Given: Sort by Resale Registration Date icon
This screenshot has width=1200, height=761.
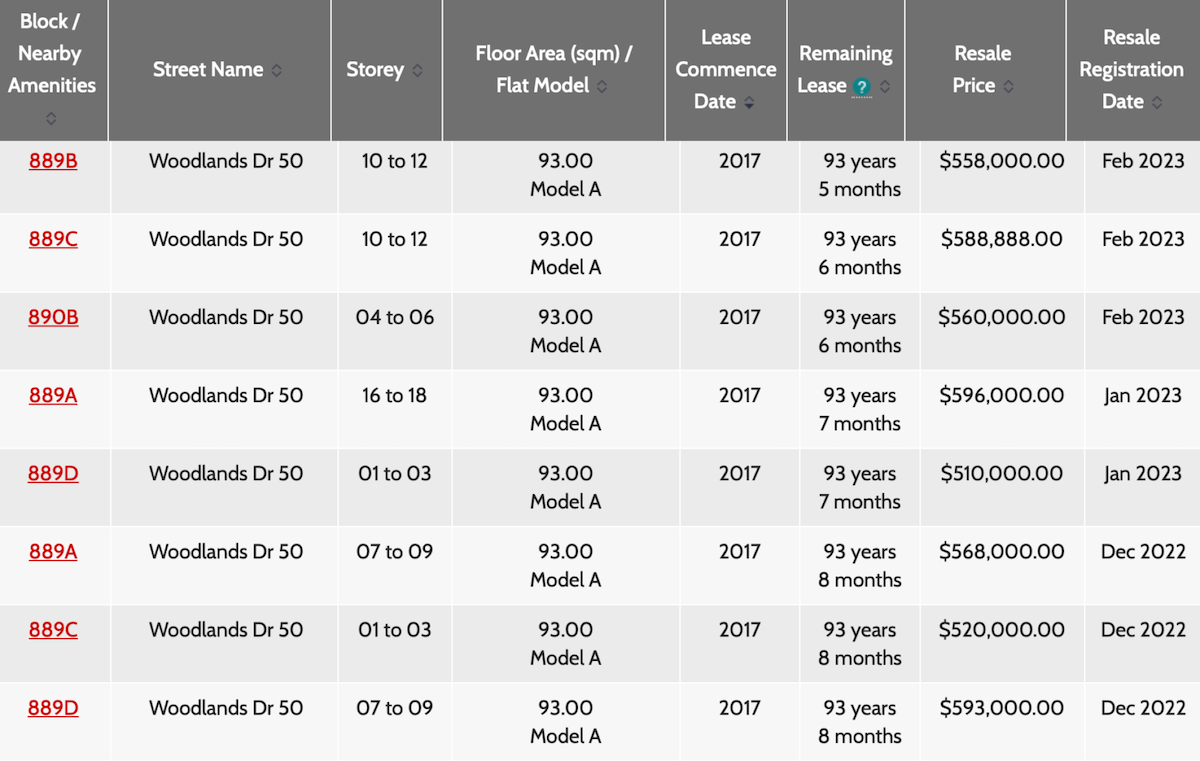Looking at the screenshot, I should 1157,102.
